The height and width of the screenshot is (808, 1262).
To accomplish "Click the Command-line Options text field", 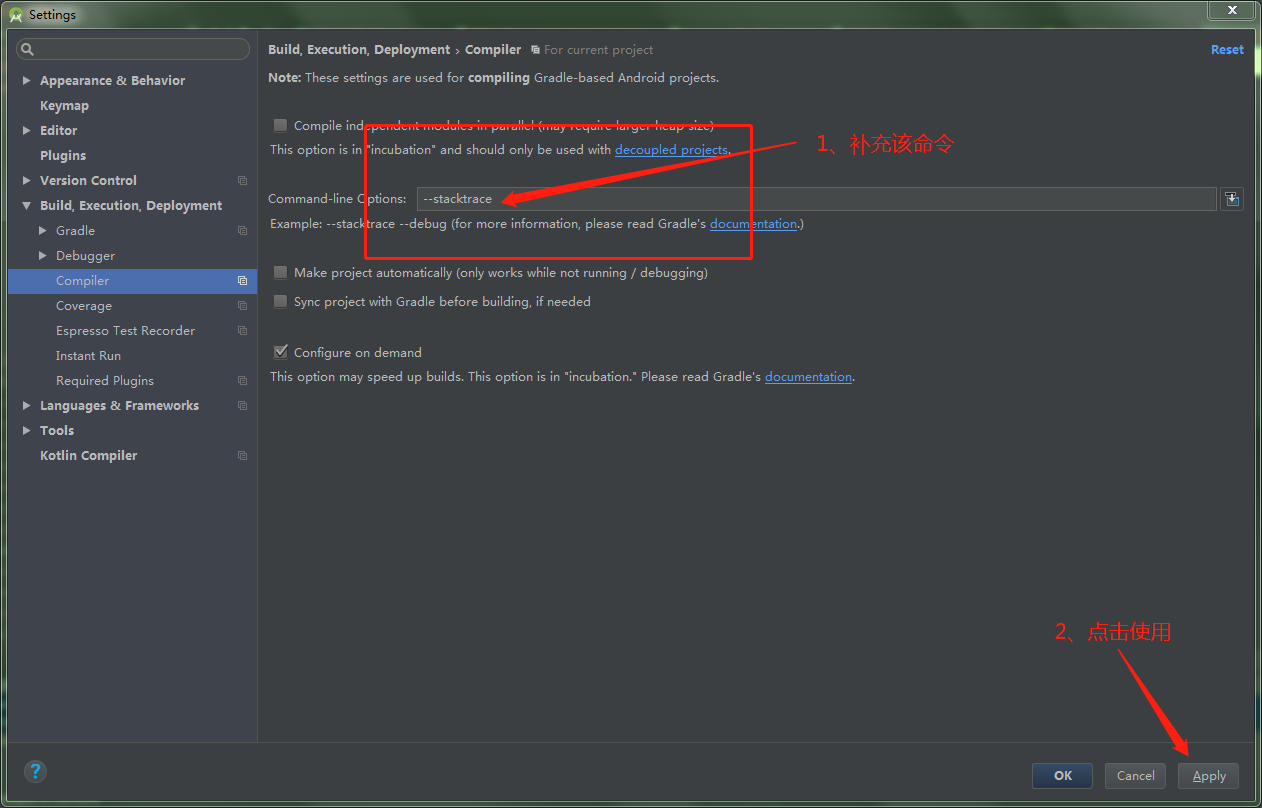I will (816, 199).
